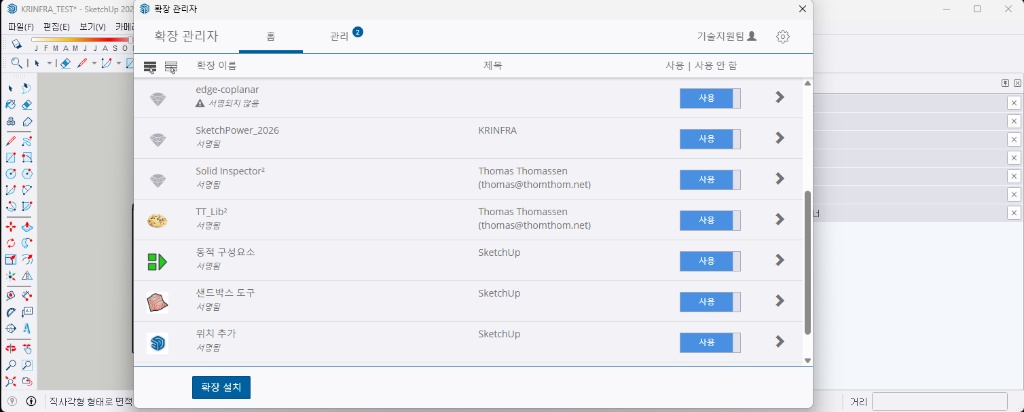Select the Push/Pull tool
This screenshot has height=412, width=1024.
coord(27,227)
